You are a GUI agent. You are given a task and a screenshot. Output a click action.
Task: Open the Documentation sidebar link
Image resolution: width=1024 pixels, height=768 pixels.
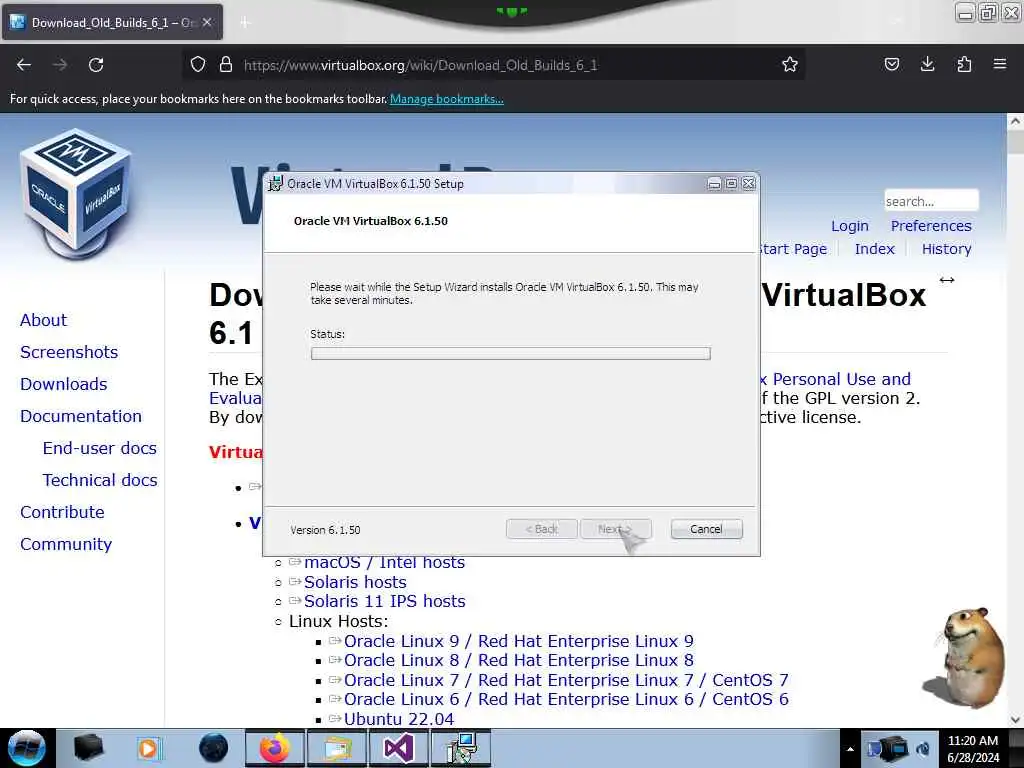pyautogui.click(x=81, y=416)
